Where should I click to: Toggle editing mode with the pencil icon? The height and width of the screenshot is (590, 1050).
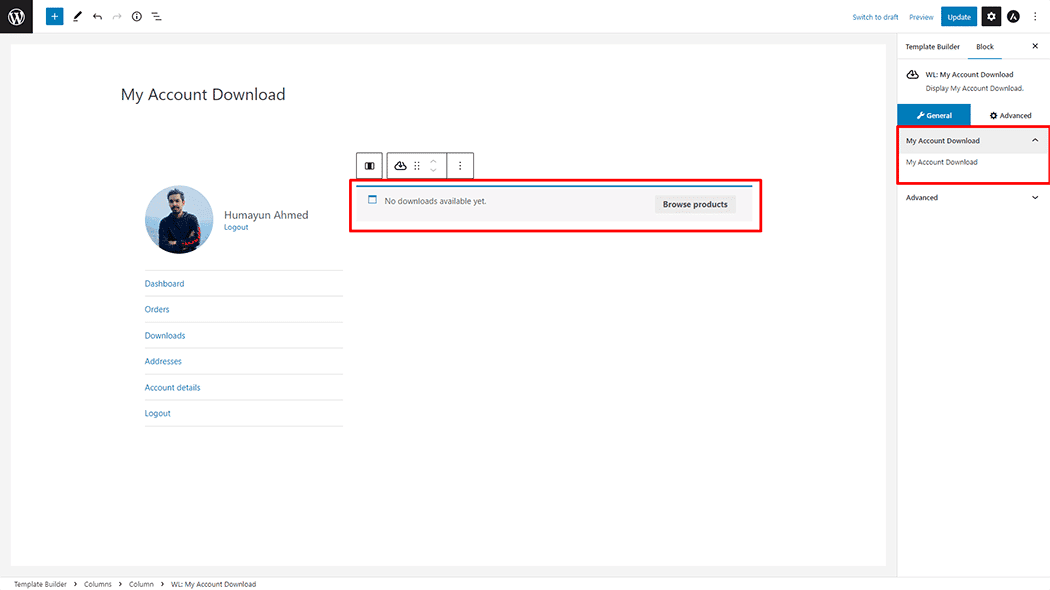click(77, 16)
